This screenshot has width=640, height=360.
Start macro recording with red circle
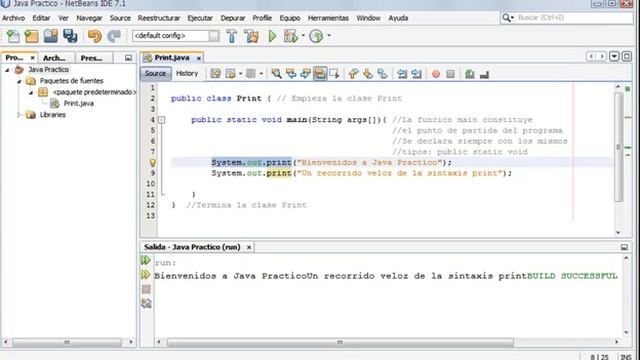[x=436, y=74]
